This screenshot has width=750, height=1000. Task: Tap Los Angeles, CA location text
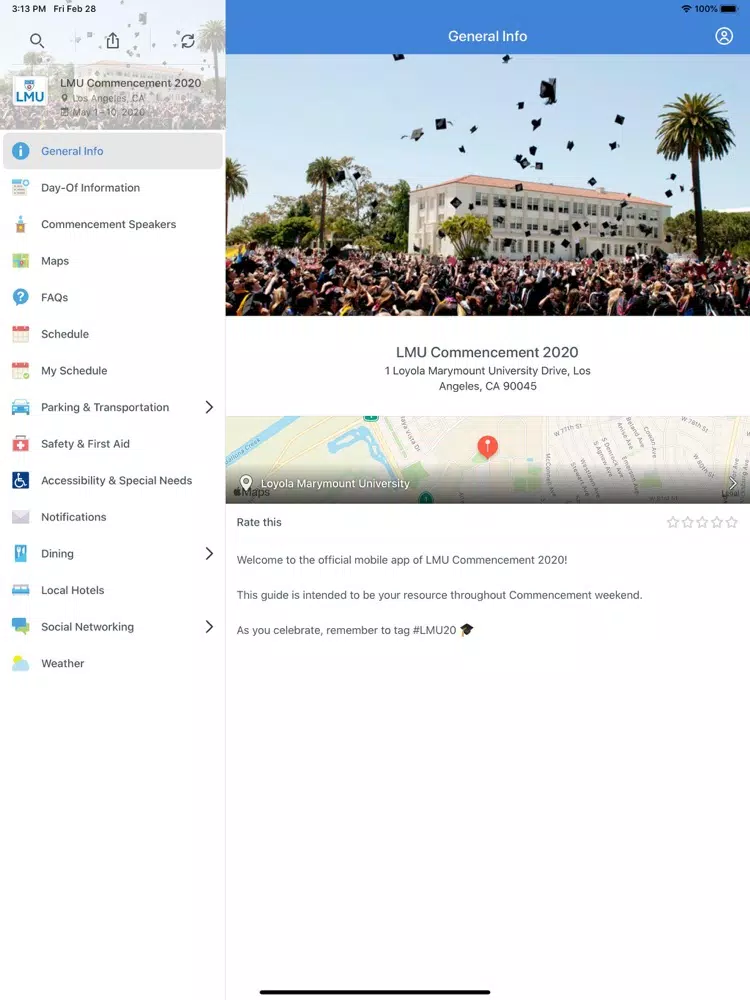point(108,98)
